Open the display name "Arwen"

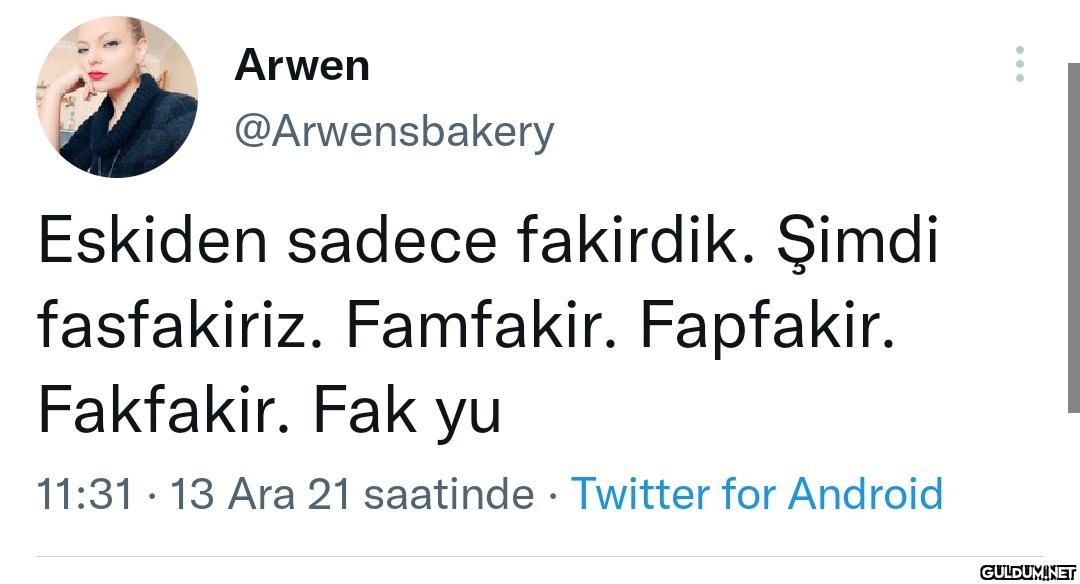(302, 66)
